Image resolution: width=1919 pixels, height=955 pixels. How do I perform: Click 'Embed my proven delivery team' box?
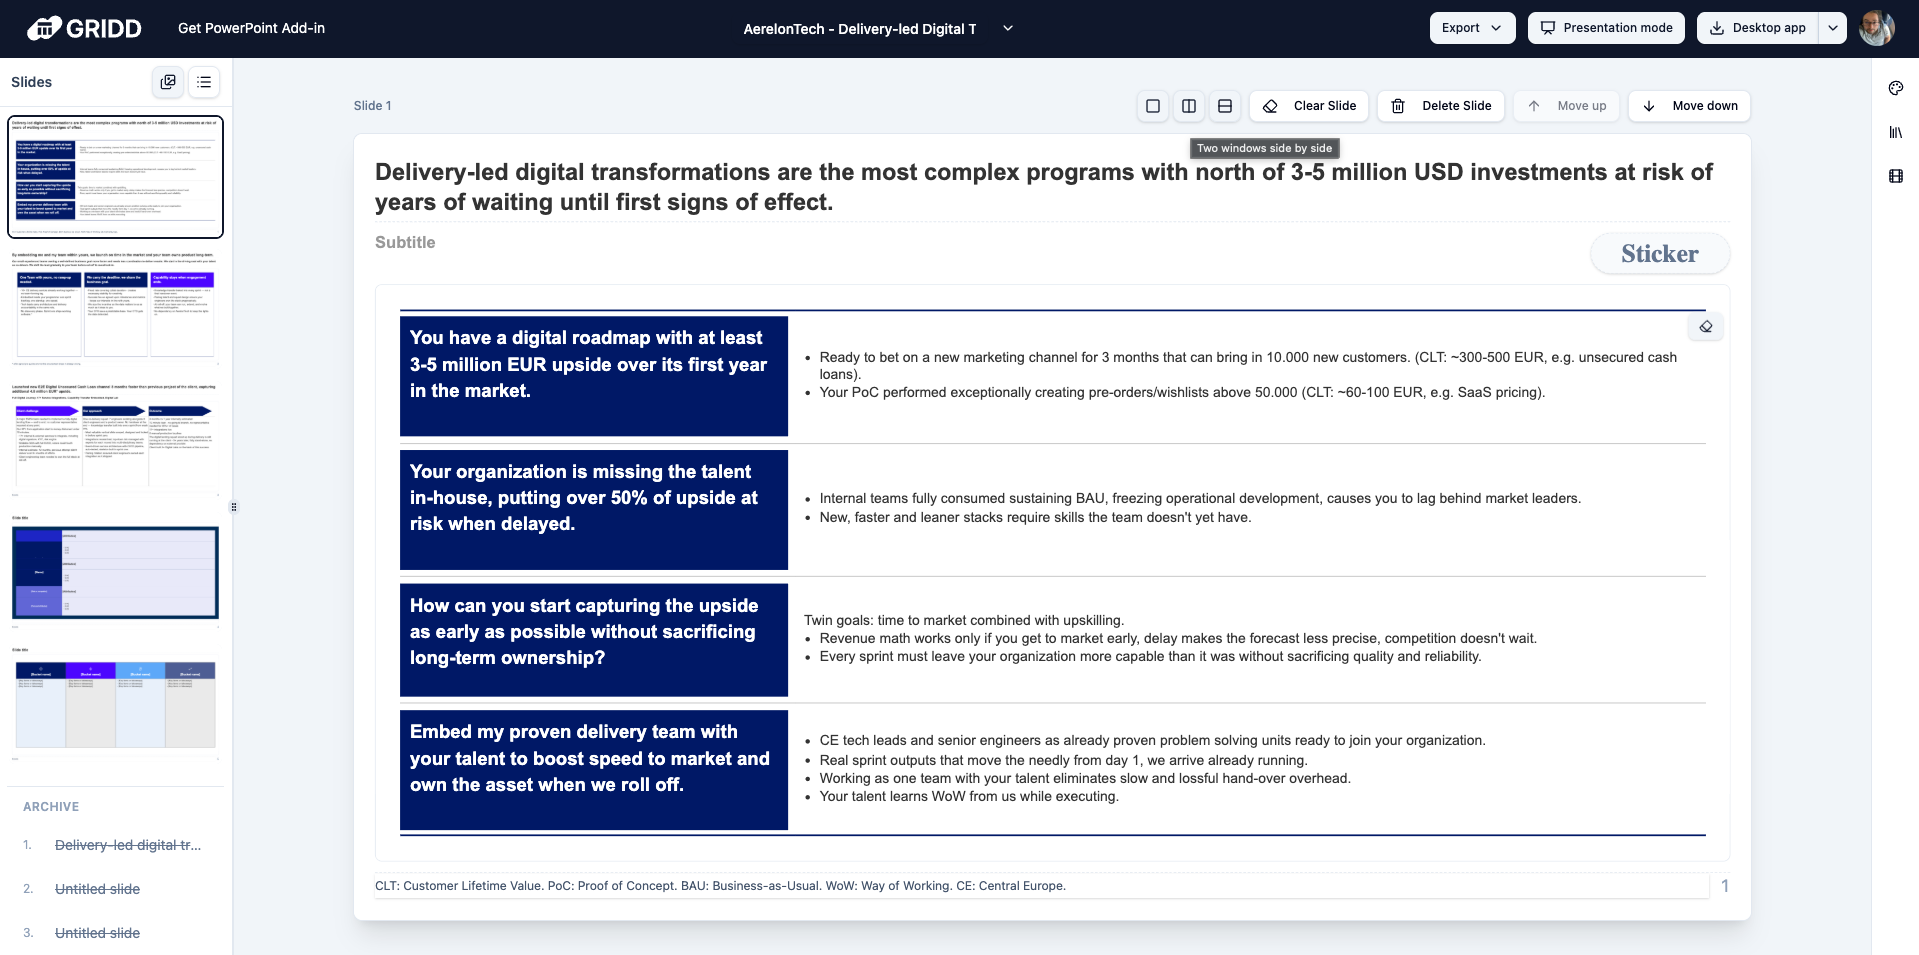[594, 770]
